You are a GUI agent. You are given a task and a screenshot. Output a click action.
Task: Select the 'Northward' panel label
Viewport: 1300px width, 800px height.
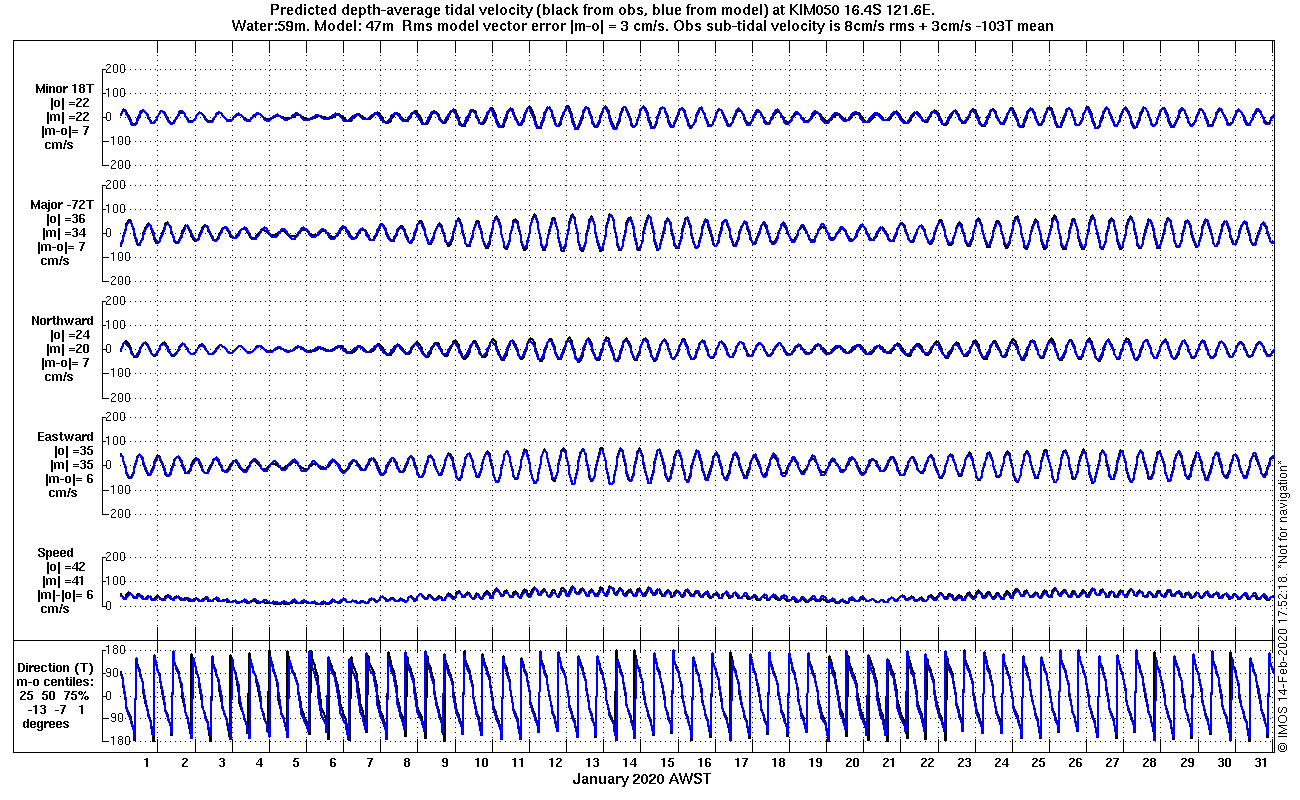(62, 321)
